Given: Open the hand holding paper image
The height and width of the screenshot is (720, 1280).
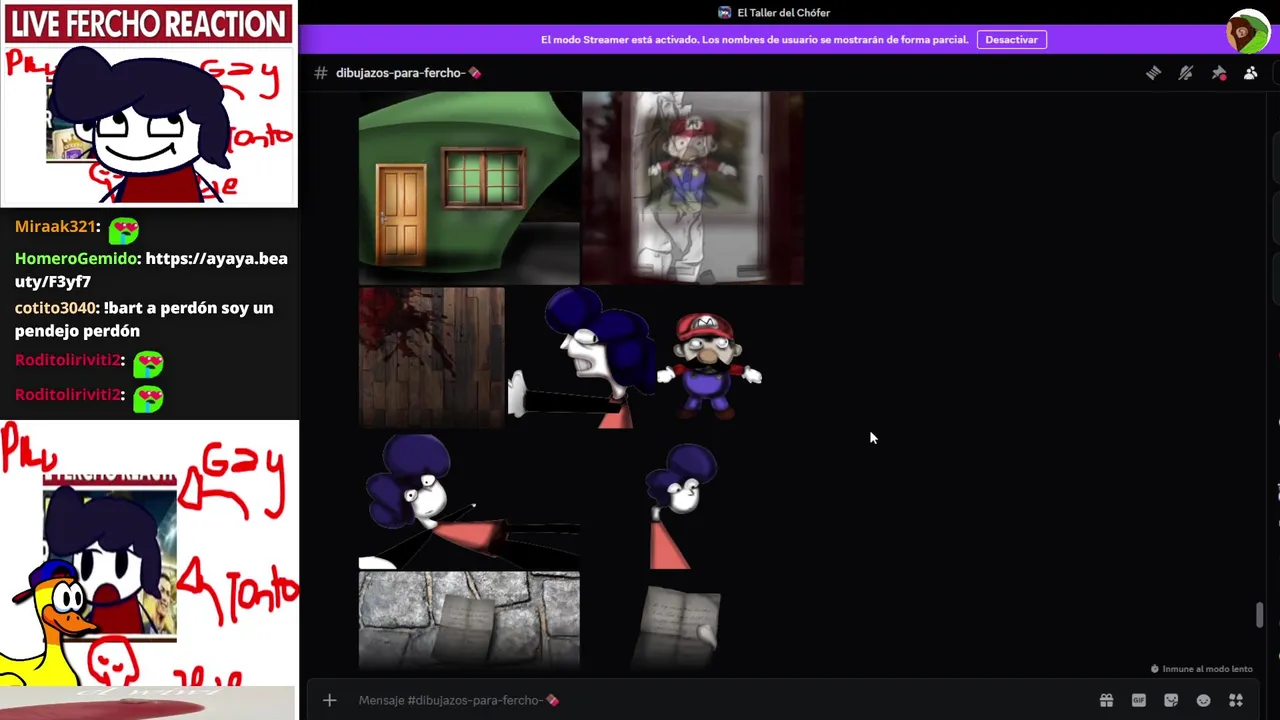Looking at the screenshot, I should point(678,626).
